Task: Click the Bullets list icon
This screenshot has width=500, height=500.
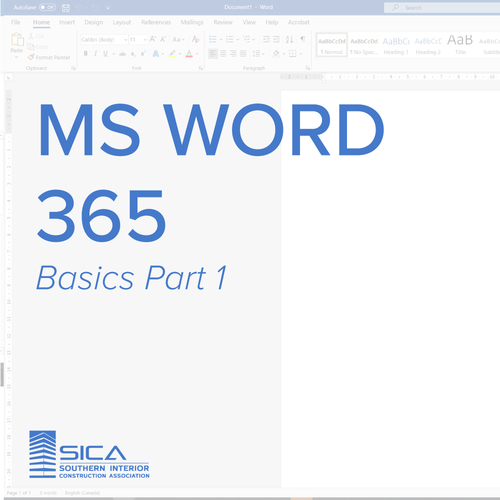Action: 212,39
